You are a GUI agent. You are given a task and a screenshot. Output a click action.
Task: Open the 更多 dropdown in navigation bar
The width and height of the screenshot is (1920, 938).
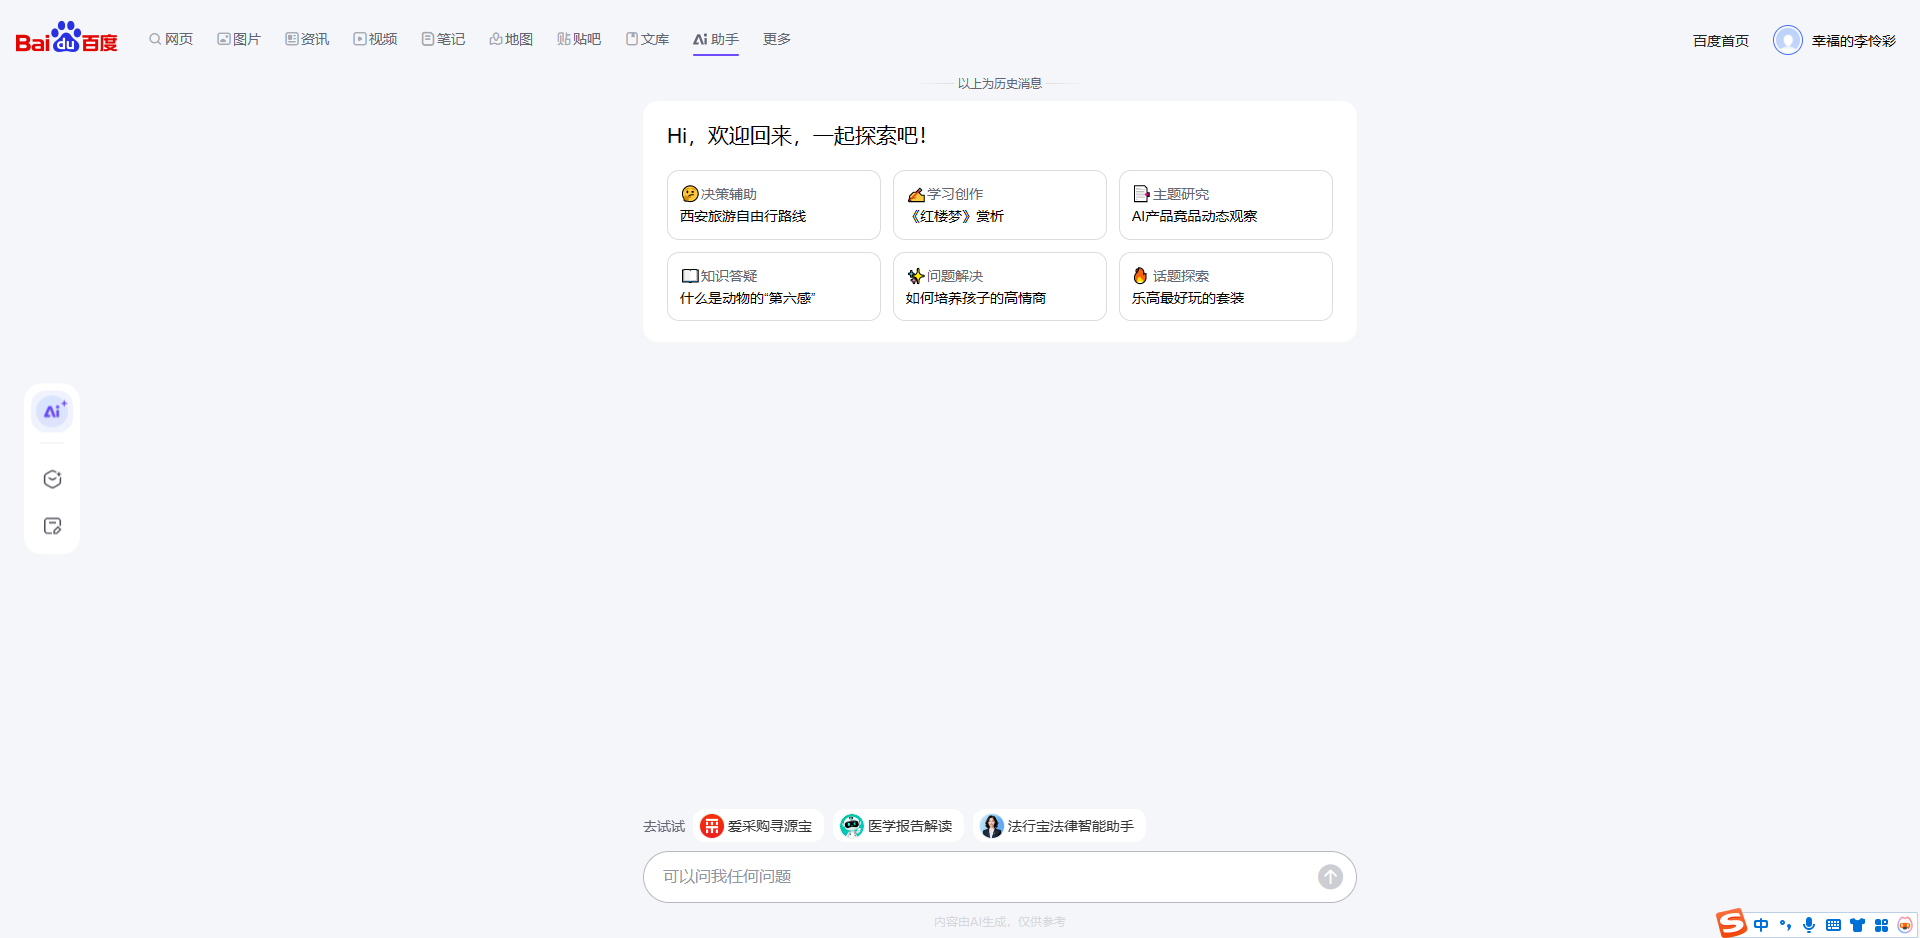coord(776,39)
